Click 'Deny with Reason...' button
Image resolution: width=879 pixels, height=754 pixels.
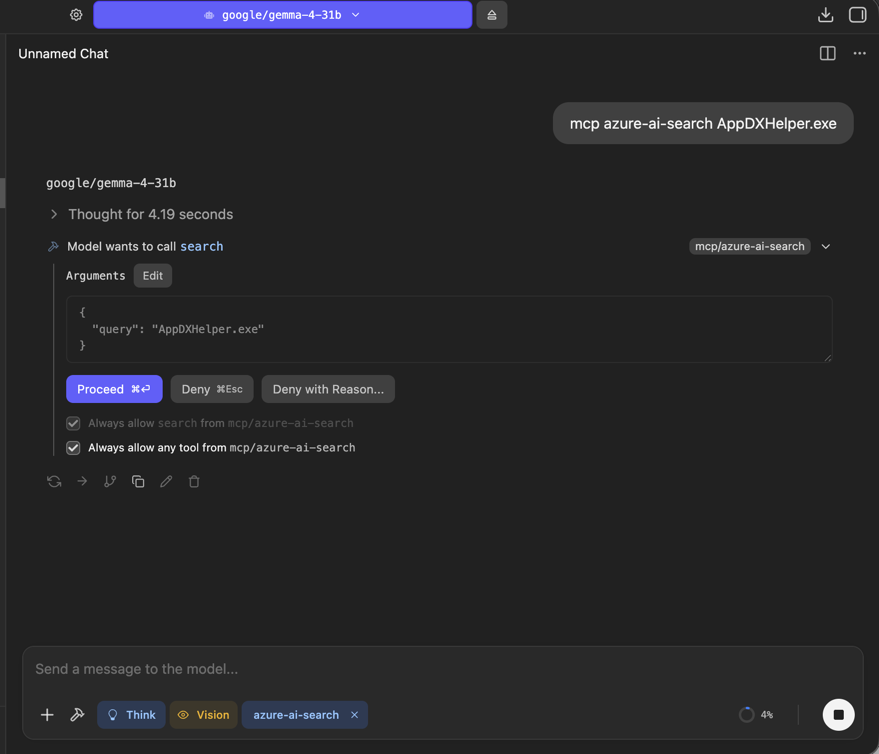click(x=328, y=389)
